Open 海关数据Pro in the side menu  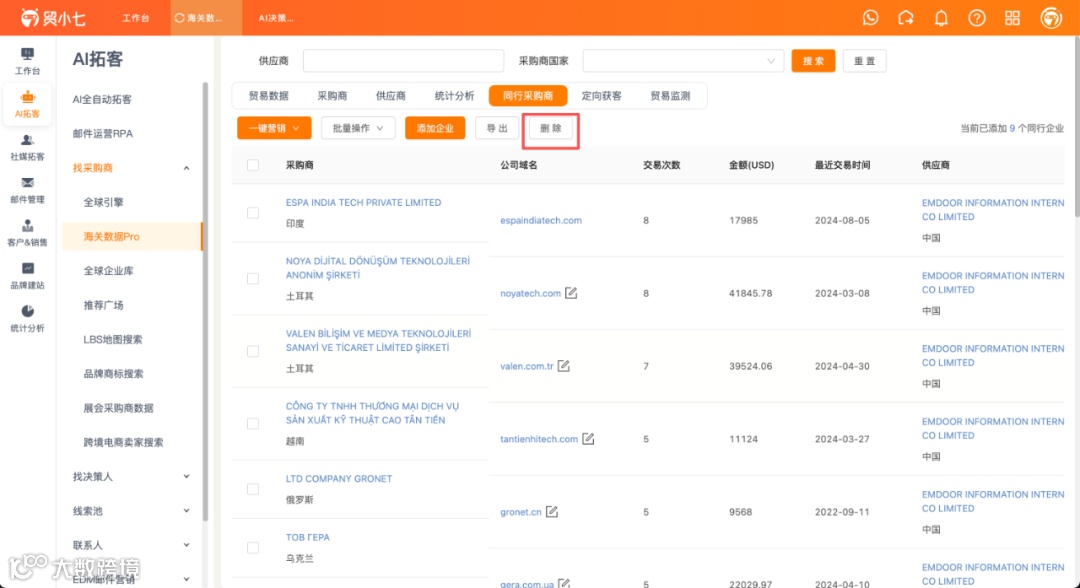131,236
